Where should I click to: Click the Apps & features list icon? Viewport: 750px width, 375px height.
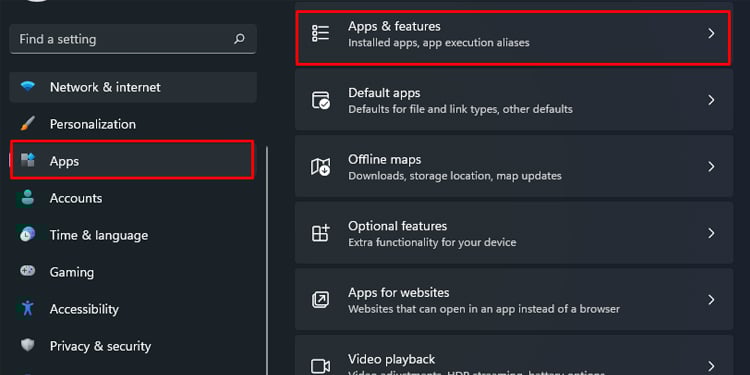pos(320,33)
